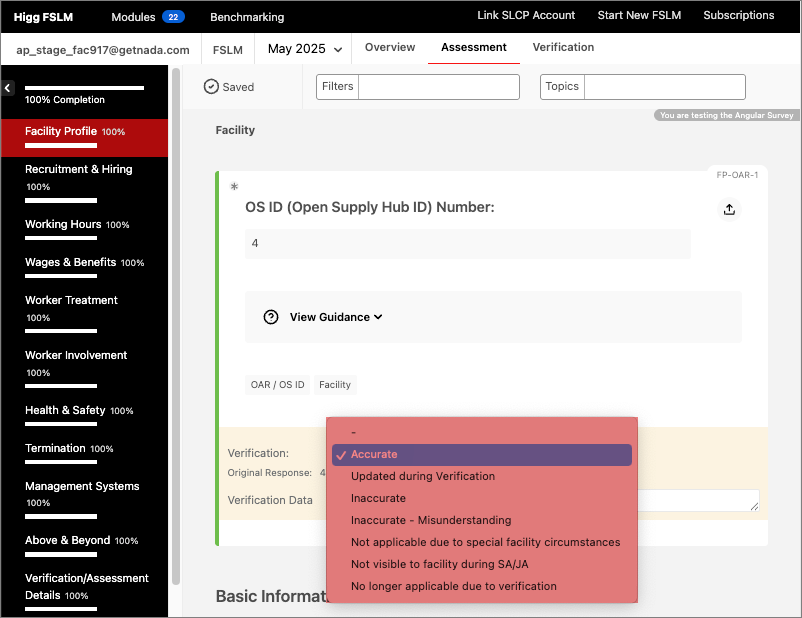The height and width of the screenshot is (618, 802).
Task: Click the upload icon on question card
Action: tap(729, 209)
